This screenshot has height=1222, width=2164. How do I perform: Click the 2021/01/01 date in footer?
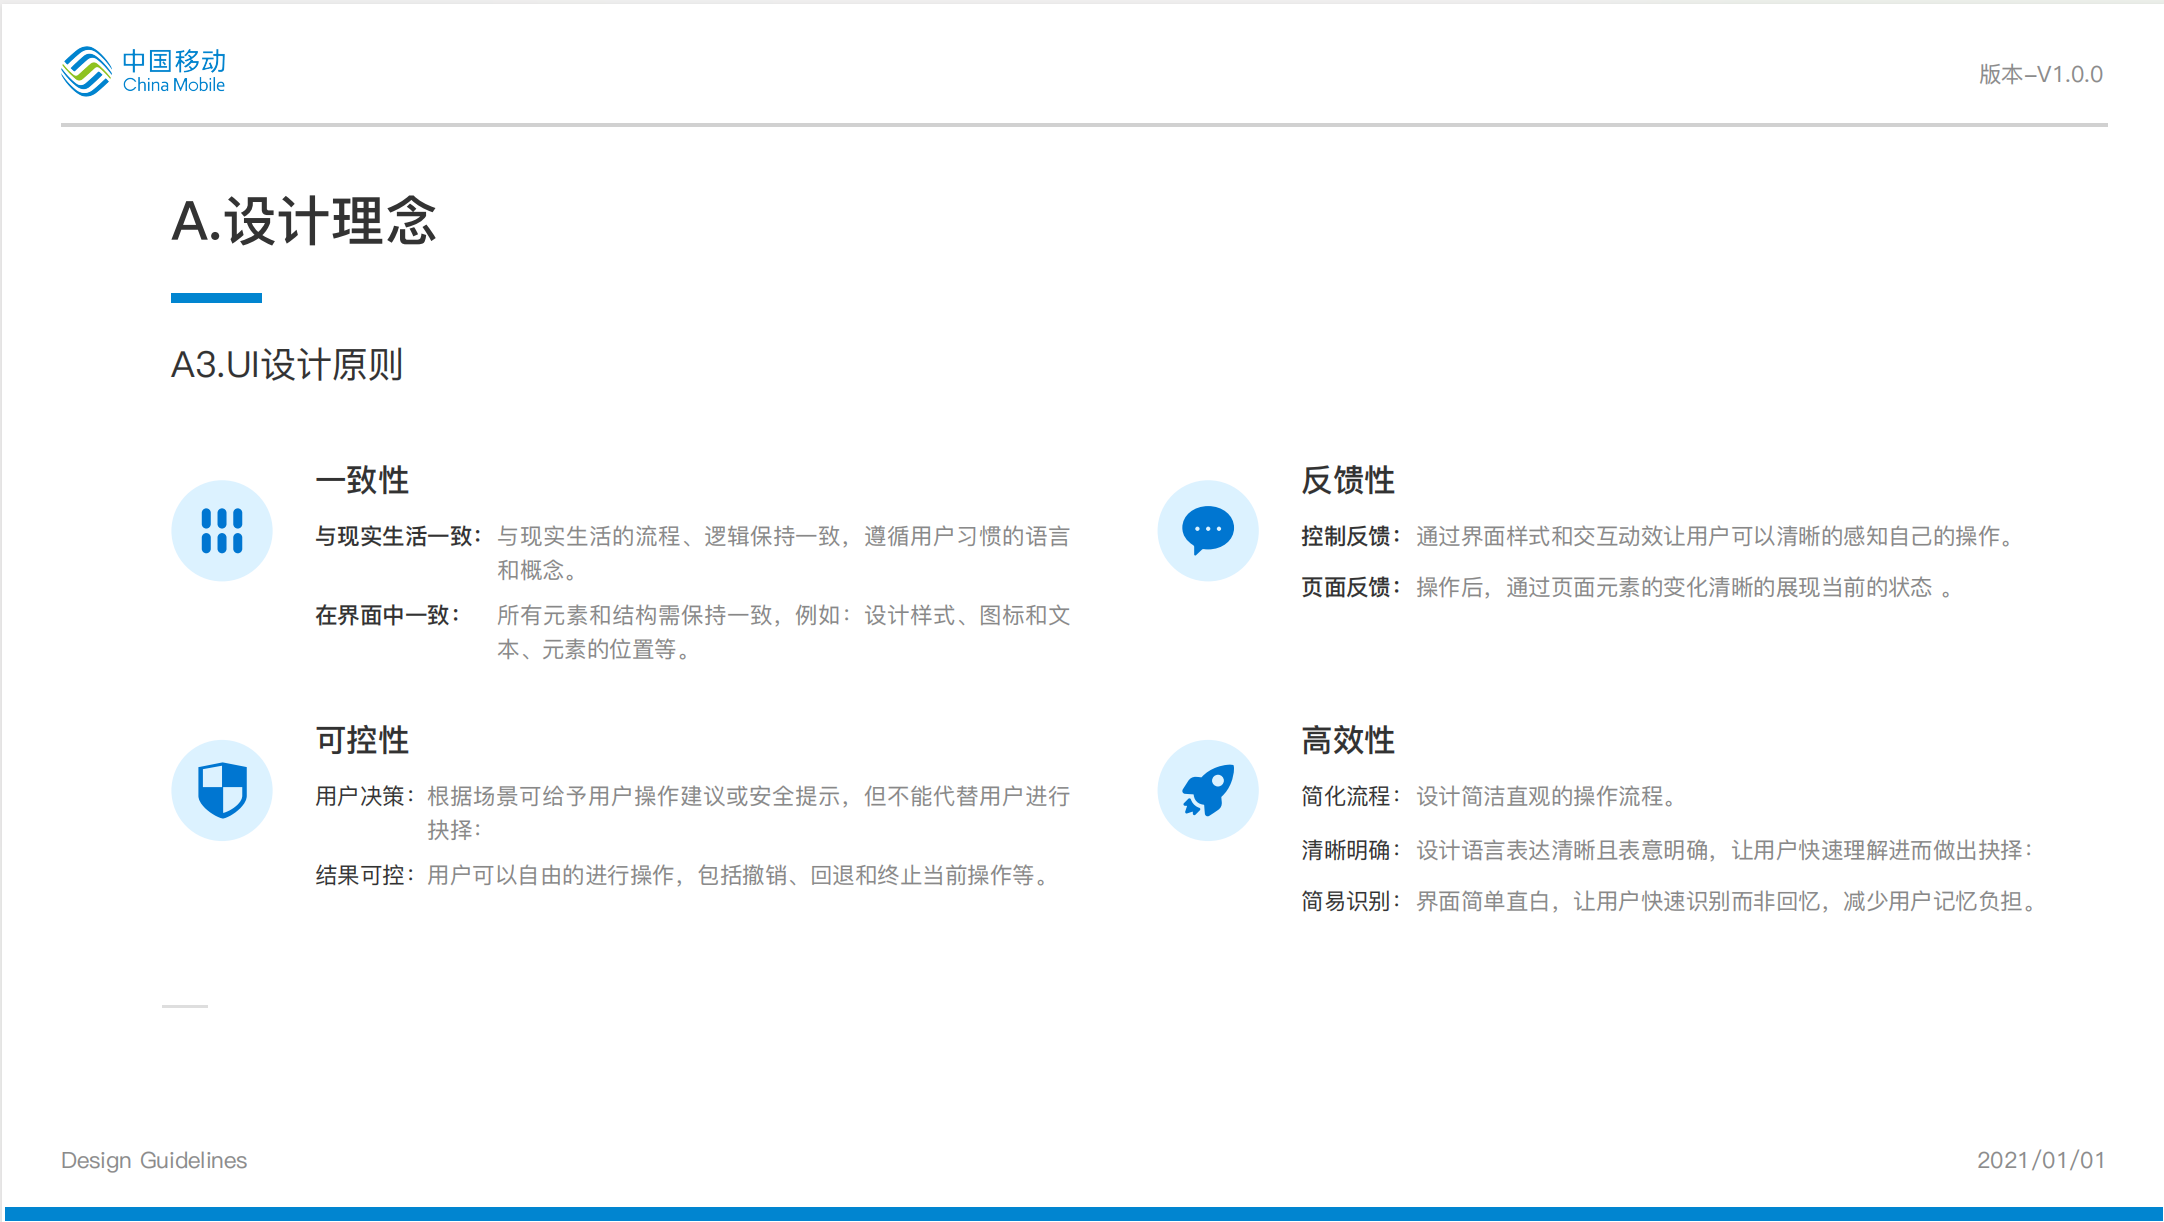(x=2040, y=1160)
